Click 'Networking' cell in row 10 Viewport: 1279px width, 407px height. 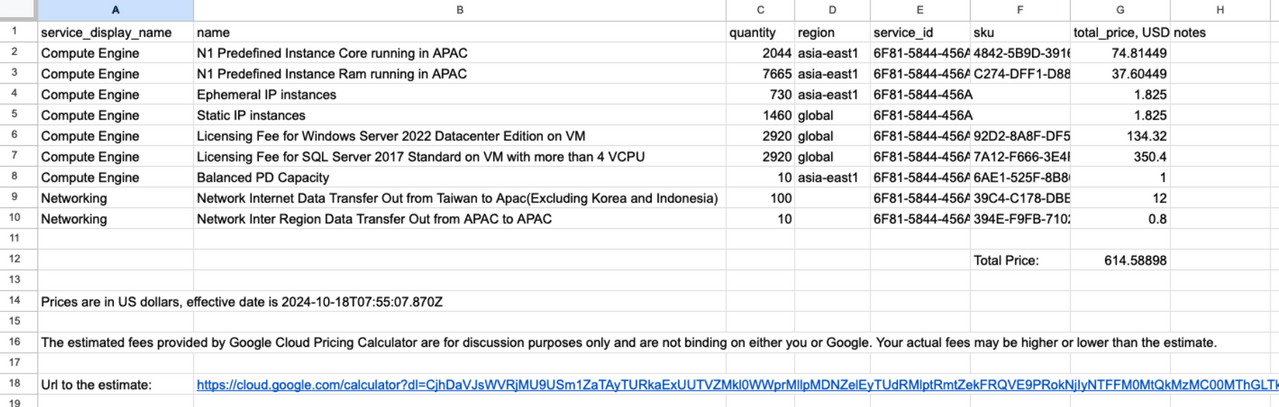tap(115, 219)
